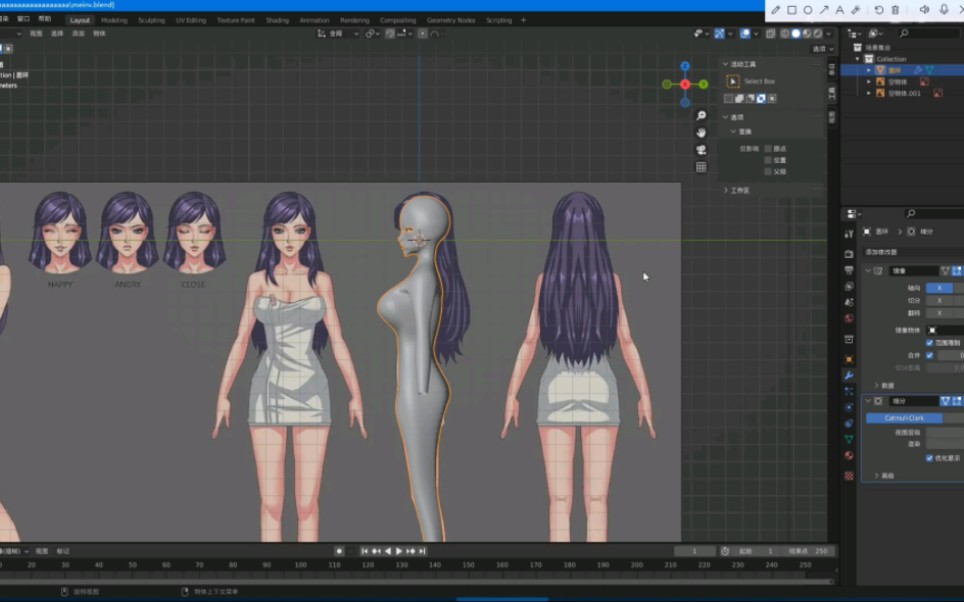The image size is (964, 602).
Task: Enable the X axis toggle on the Mirror modifier
Action: click(940, 287)
